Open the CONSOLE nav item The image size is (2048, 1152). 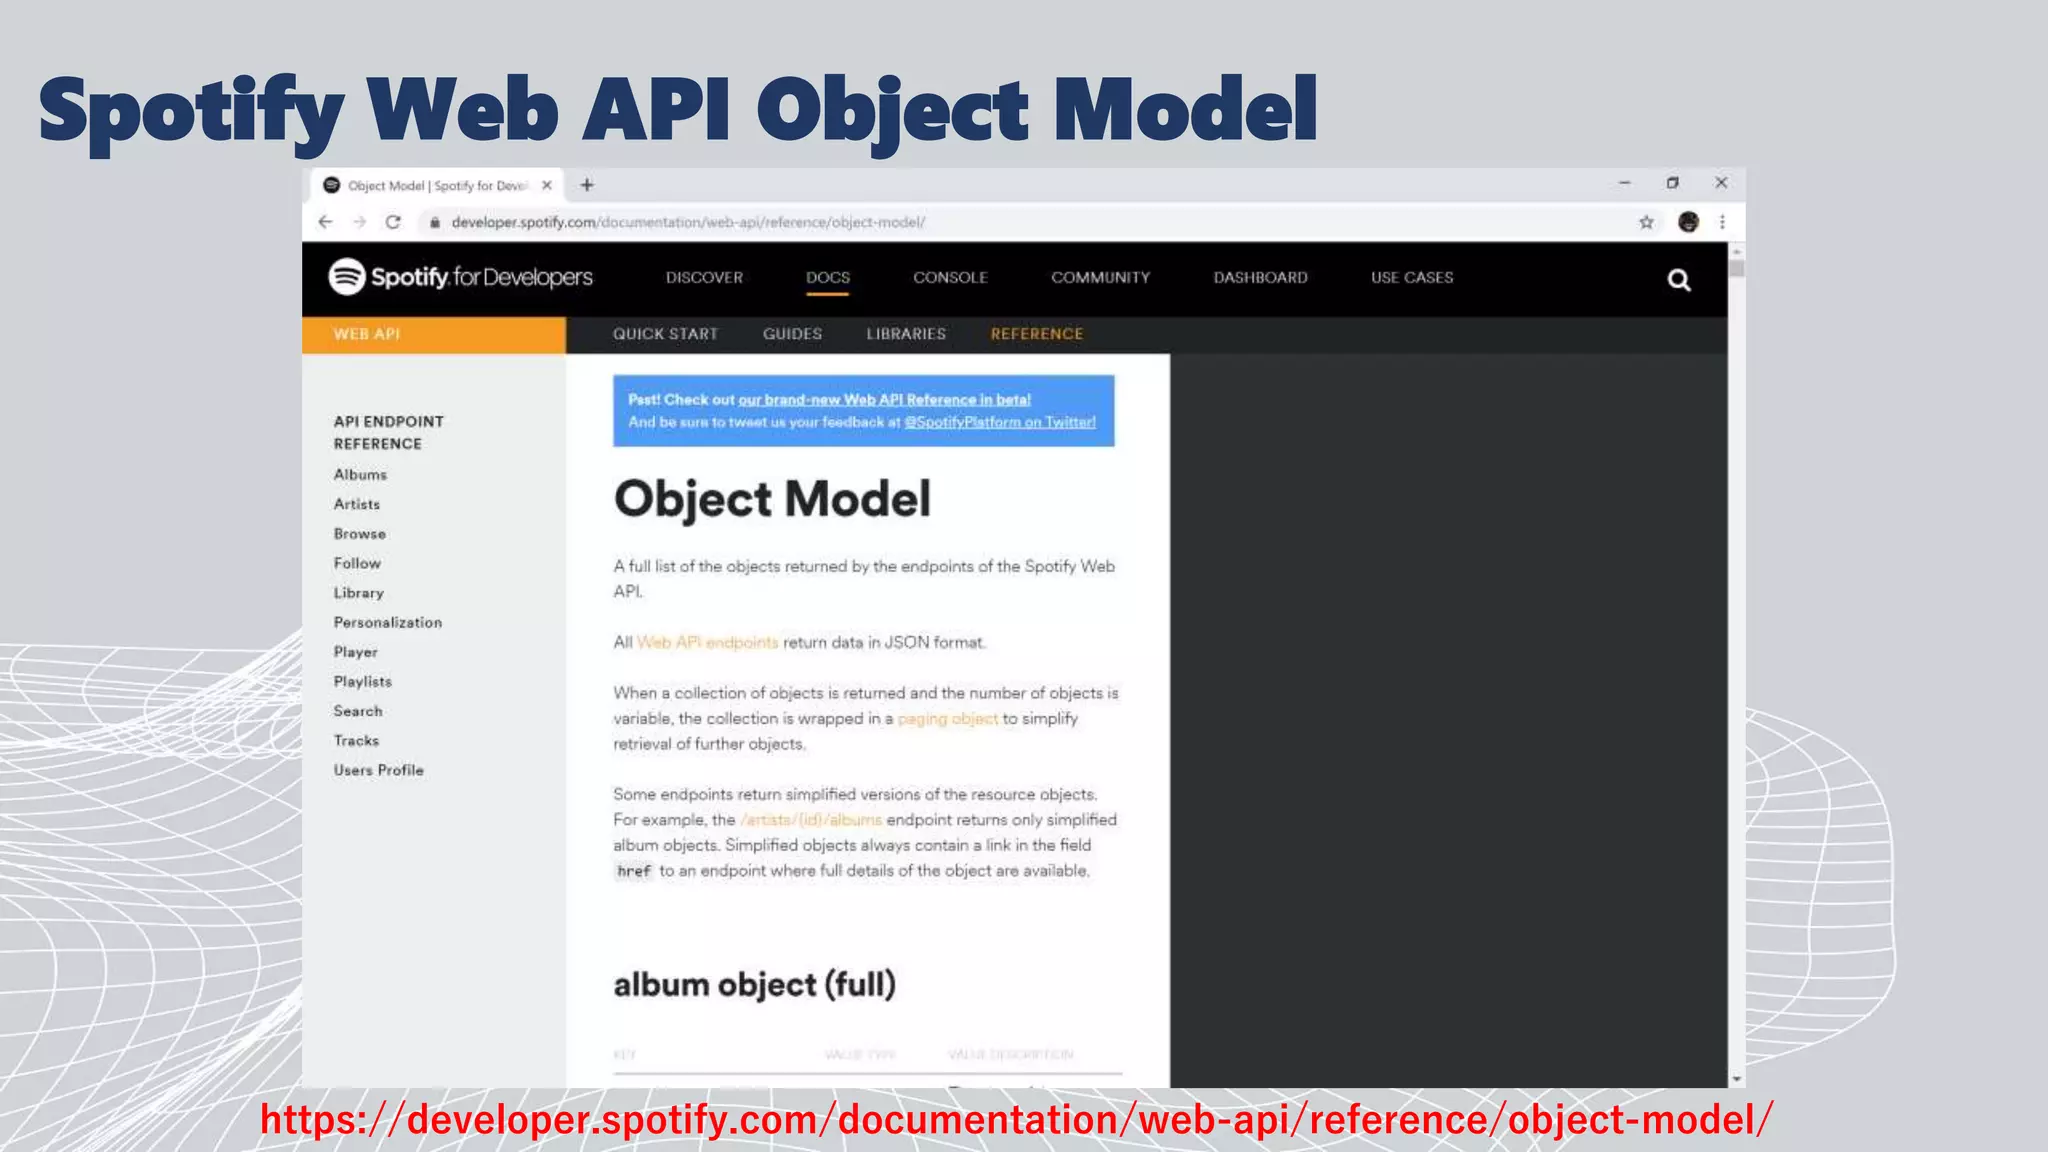(x=950, y=277)
